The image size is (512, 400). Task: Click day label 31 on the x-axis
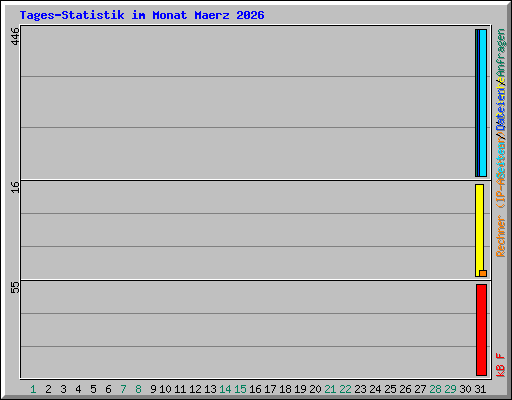[x=480, y=389]
